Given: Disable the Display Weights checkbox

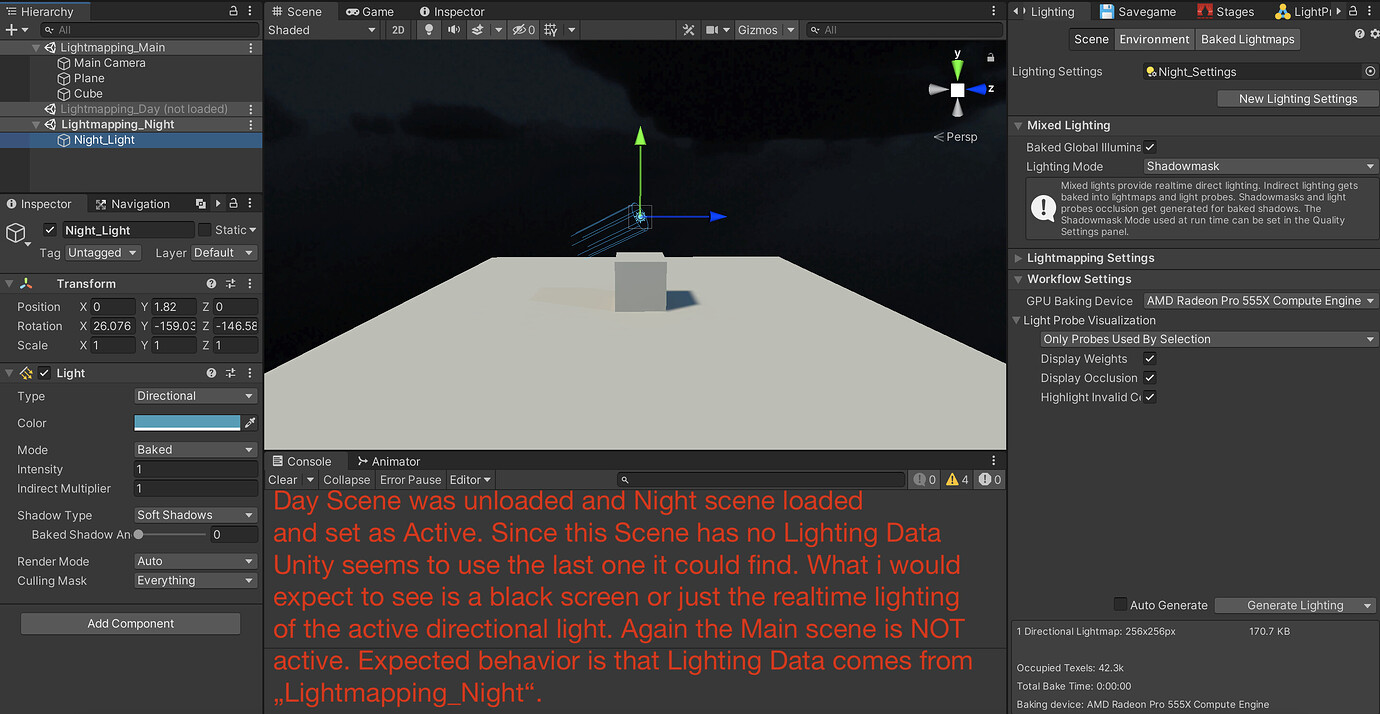Looking at the screenshot, I should [1149, 358].
